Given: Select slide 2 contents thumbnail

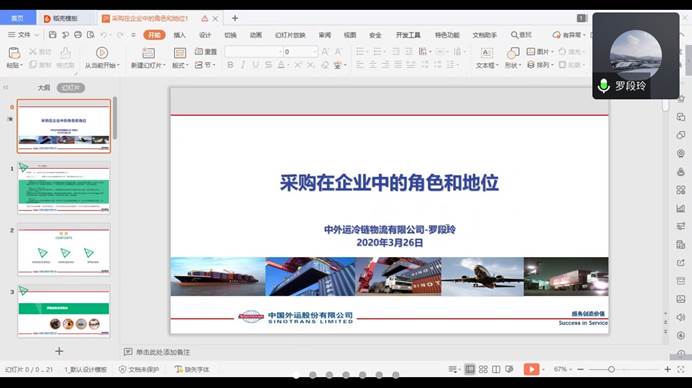Looking at the screenshot, I should point(64,249).
